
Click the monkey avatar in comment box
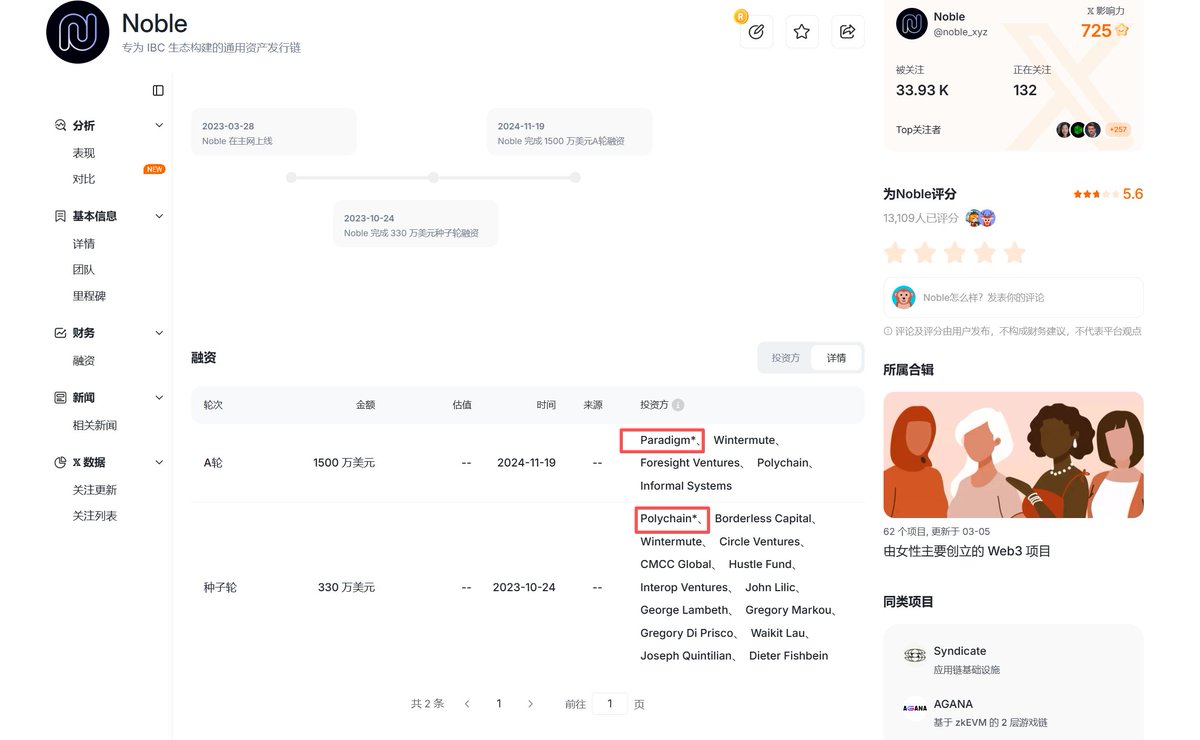[x=904, y=297]
